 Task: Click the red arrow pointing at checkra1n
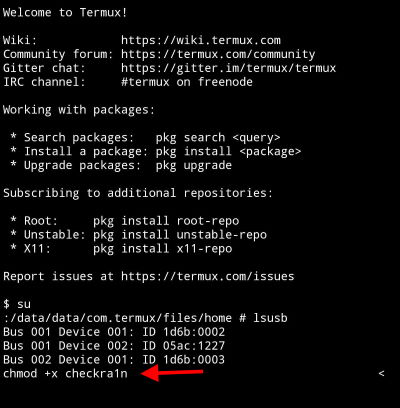coord(172,373)
